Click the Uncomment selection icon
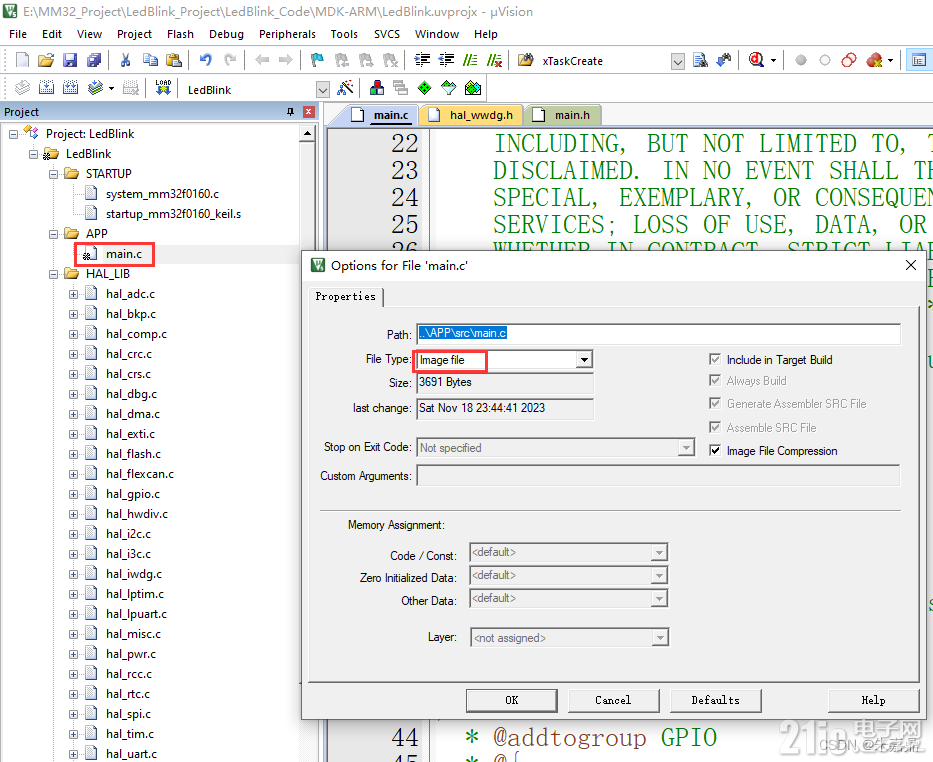The height and width of the screenshot is (762, 933). (x=494, y=60)
